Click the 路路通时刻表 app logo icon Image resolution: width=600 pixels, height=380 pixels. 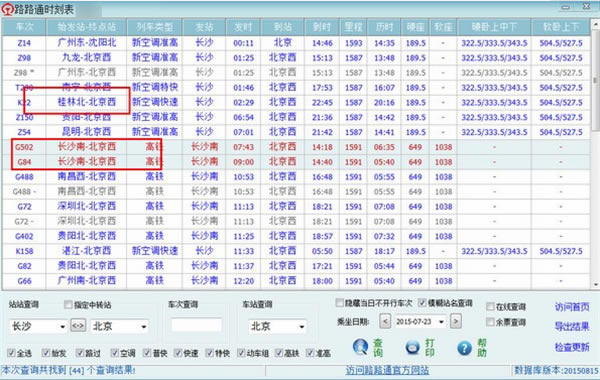click(x=7, y=9)
